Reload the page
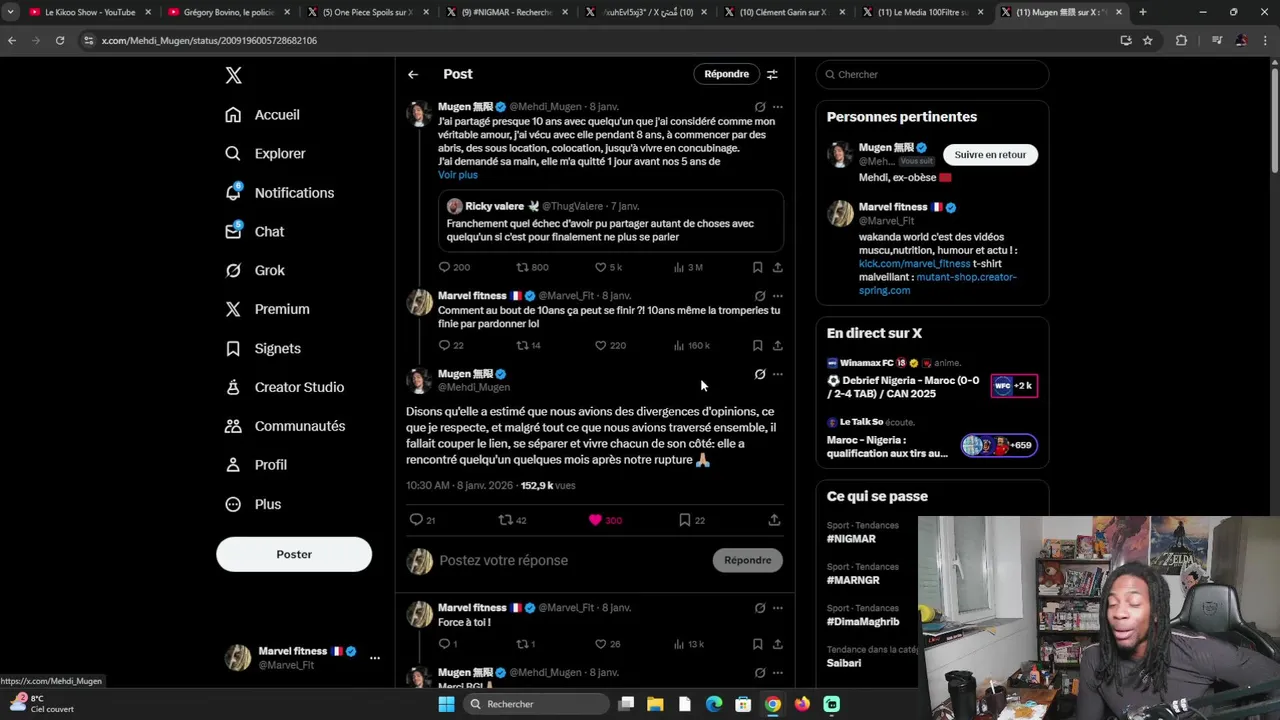 click(x=60, y=40)
